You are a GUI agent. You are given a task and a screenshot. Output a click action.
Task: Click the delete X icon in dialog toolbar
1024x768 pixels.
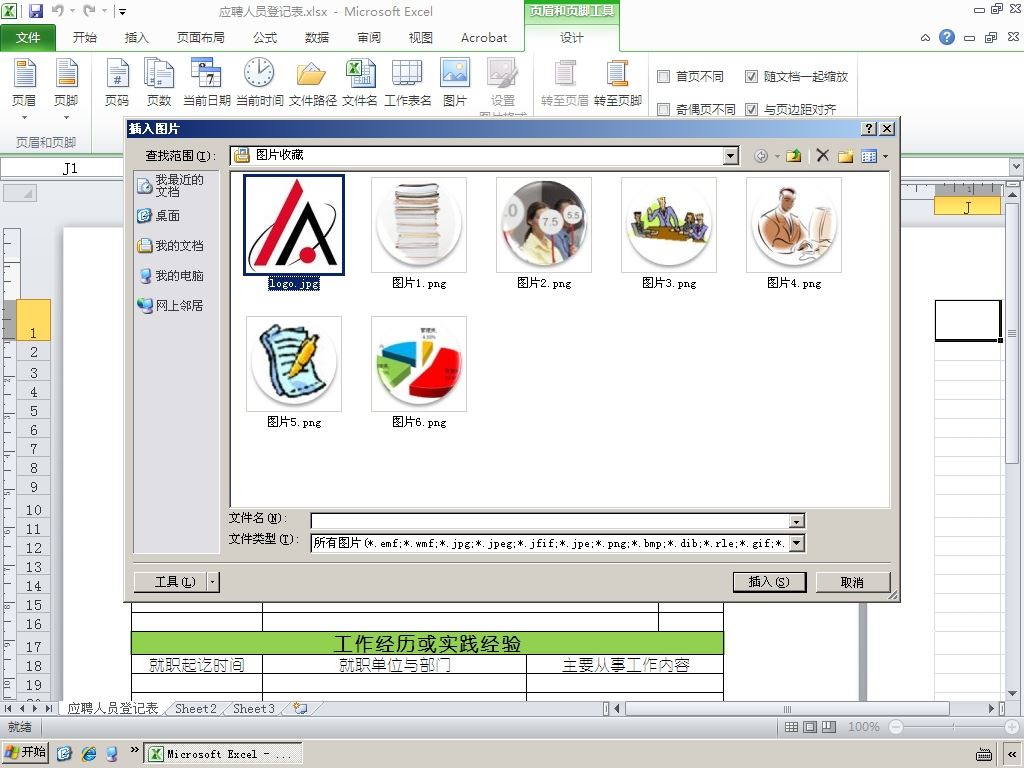coord(822,155)
